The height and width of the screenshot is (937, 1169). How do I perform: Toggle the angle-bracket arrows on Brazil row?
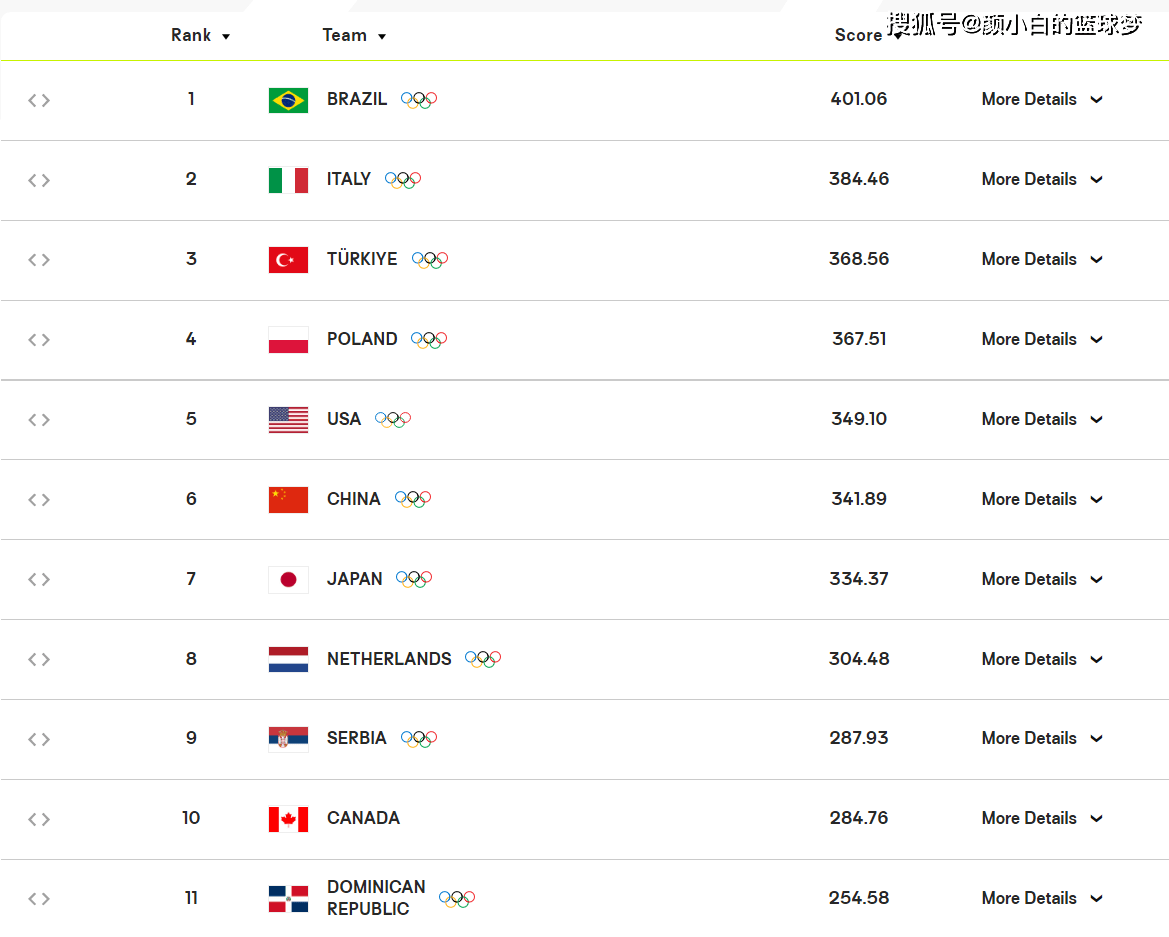(x=39, y=100)
